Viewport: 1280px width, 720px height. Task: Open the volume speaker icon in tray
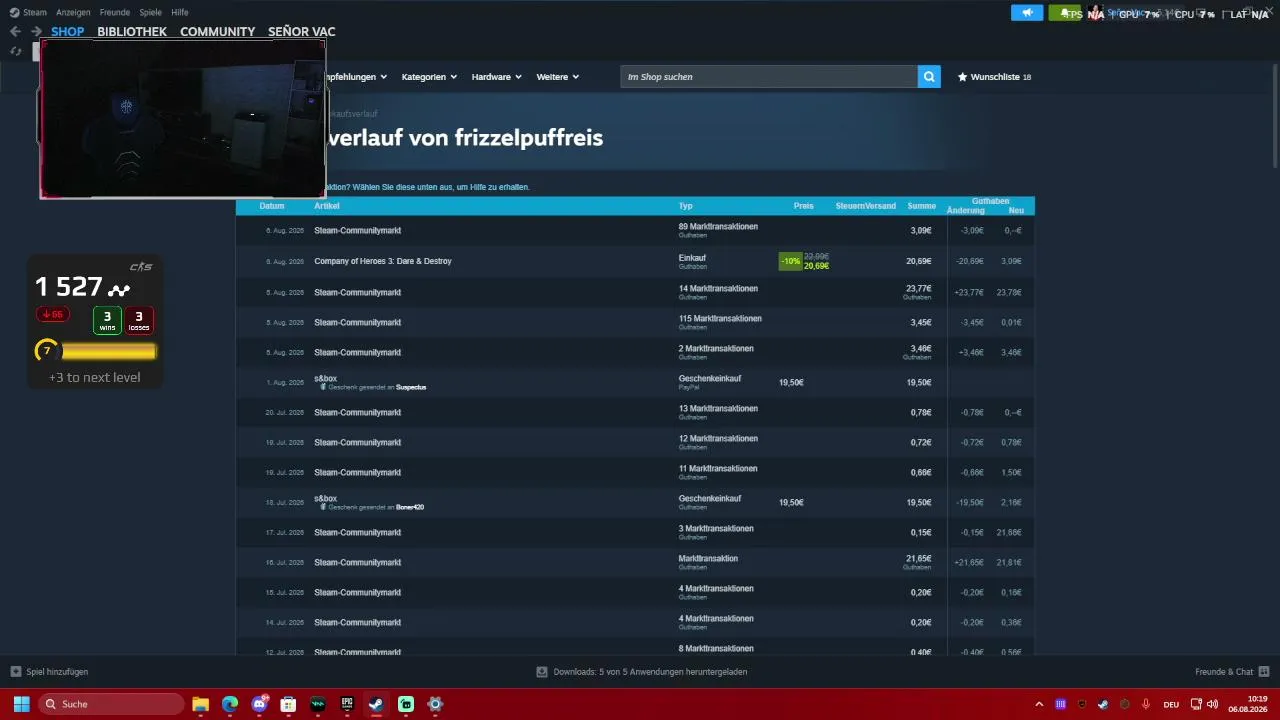pyautogui.click(x=1213, y=703)
